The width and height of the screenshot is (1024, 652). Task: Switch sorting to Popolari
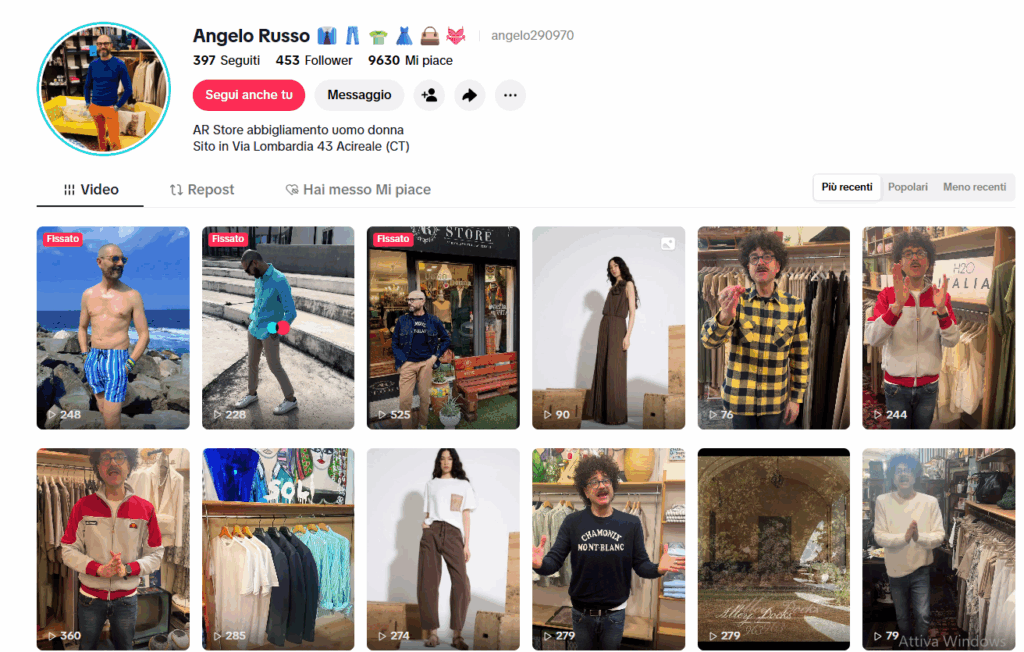[908, 187]
